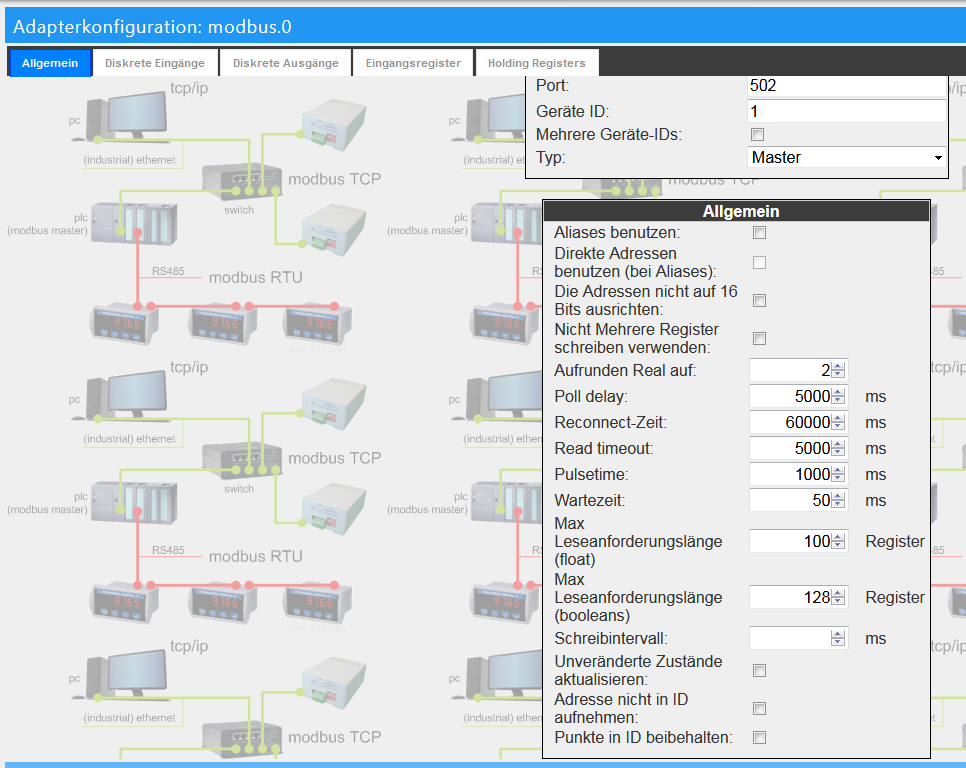Image resolution: width=966 pixels, height=768 pixels.
Task: Click the Pulsetime spinner arrows
Action: (838, 474)
